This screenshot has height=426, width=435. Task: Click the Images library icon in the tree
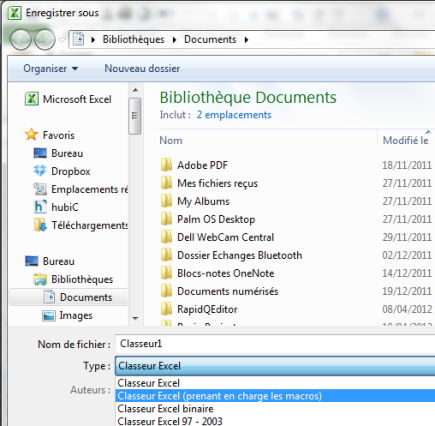click(x=49, y=315)
